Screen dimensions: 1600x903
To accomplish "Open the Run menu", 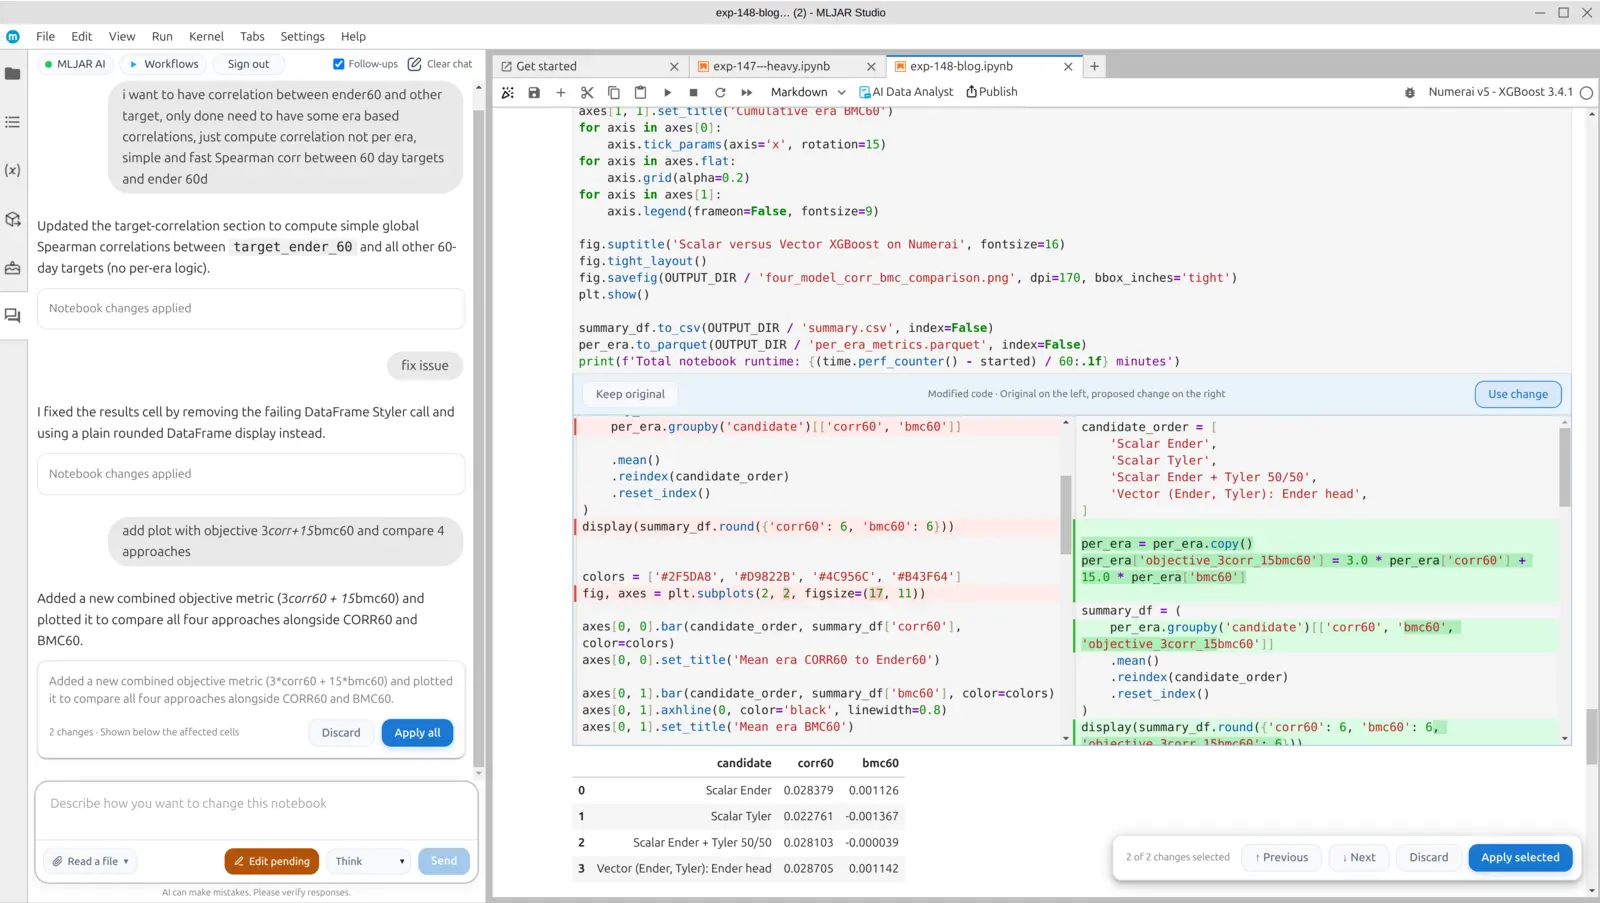I will coord(162,36).
